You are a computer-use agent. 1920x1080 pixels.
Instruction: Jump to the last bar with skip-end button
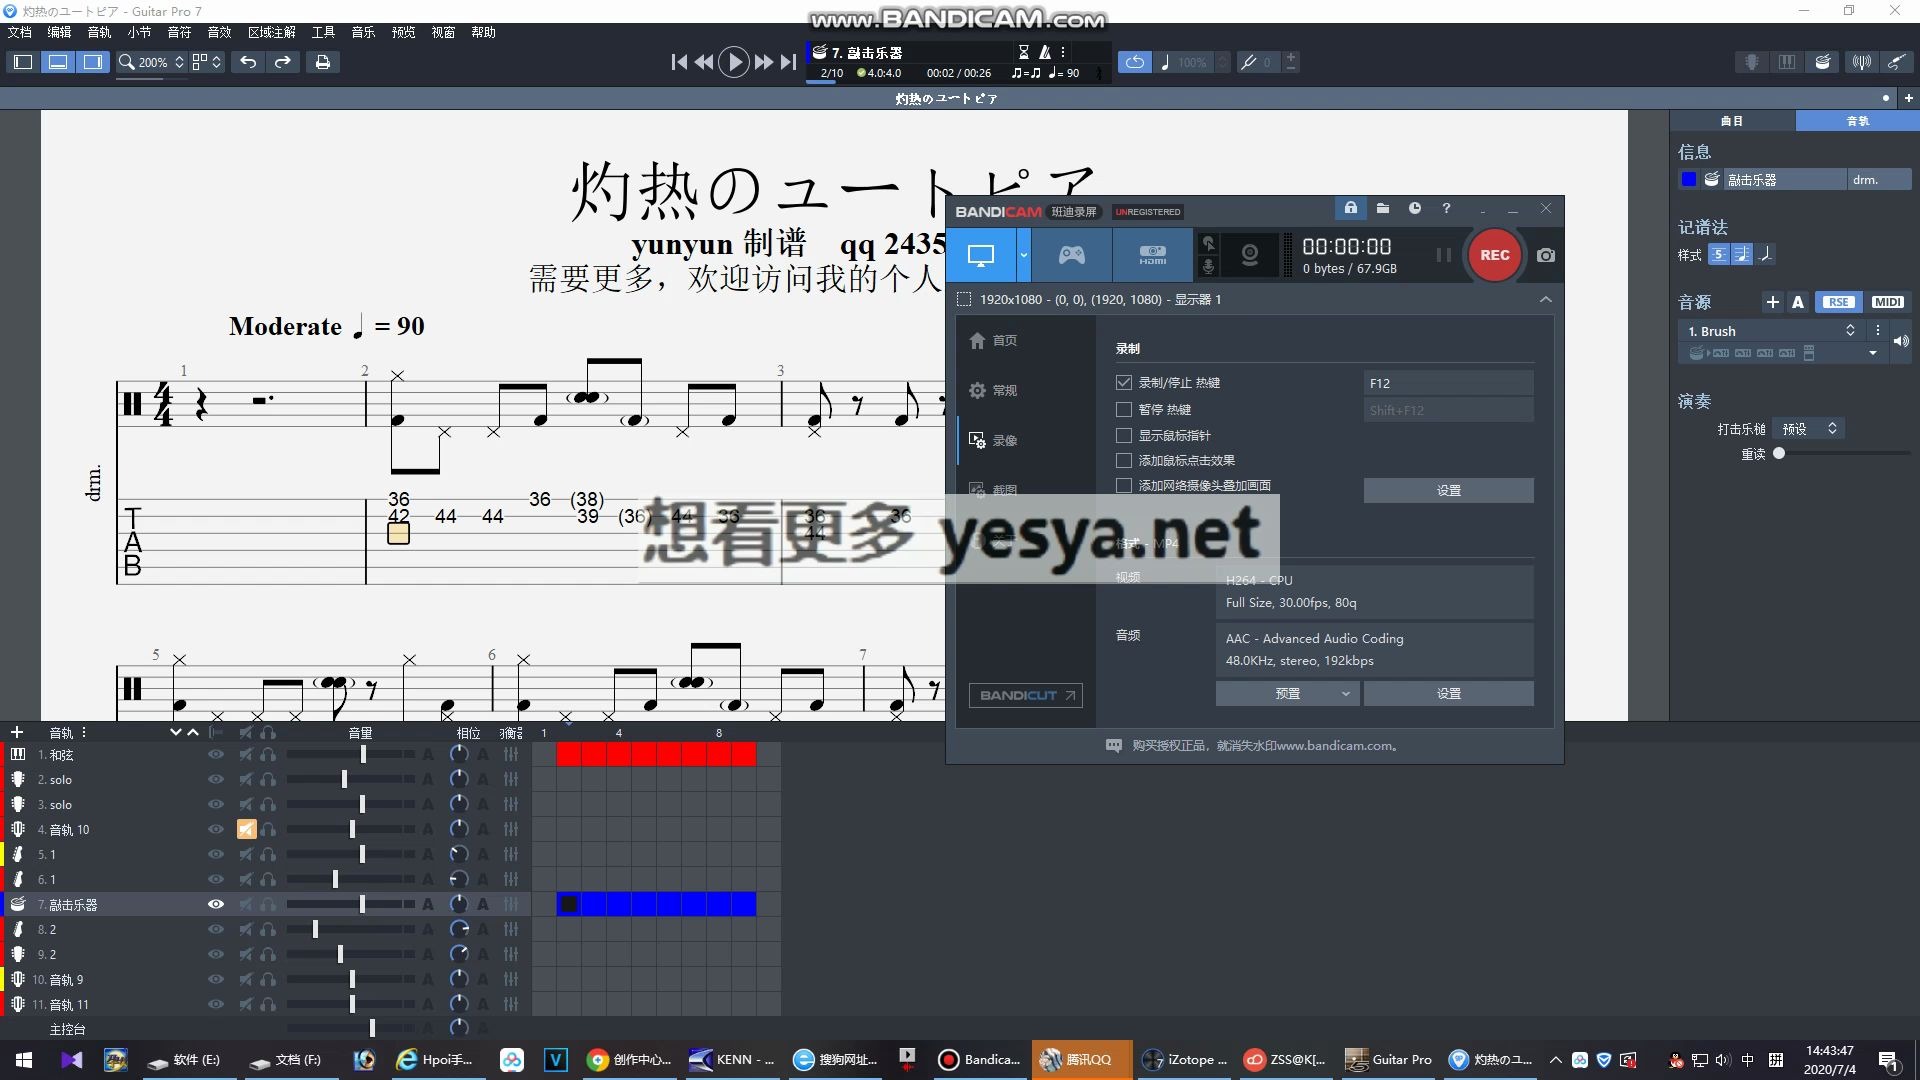point(789,62)
